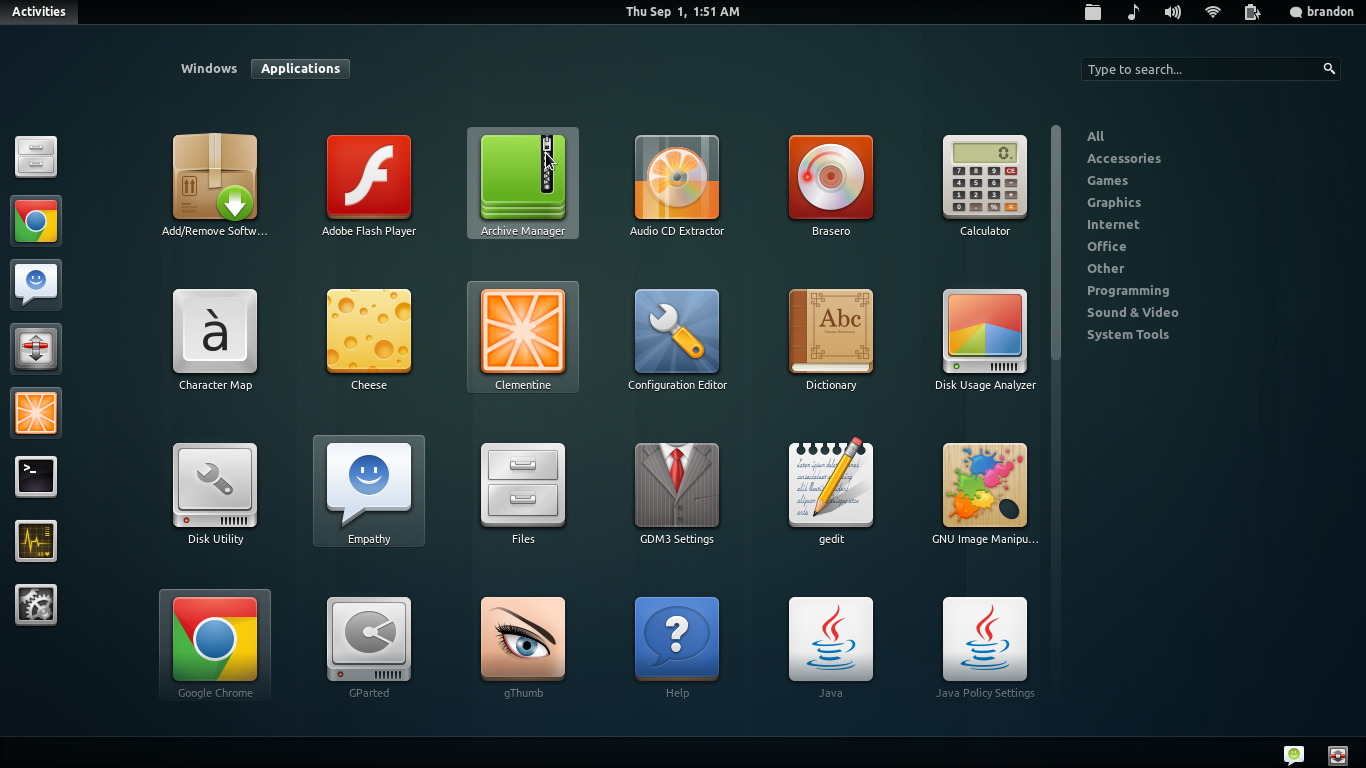
Task: Launch the Calculator app
Action: click(985, 185)
